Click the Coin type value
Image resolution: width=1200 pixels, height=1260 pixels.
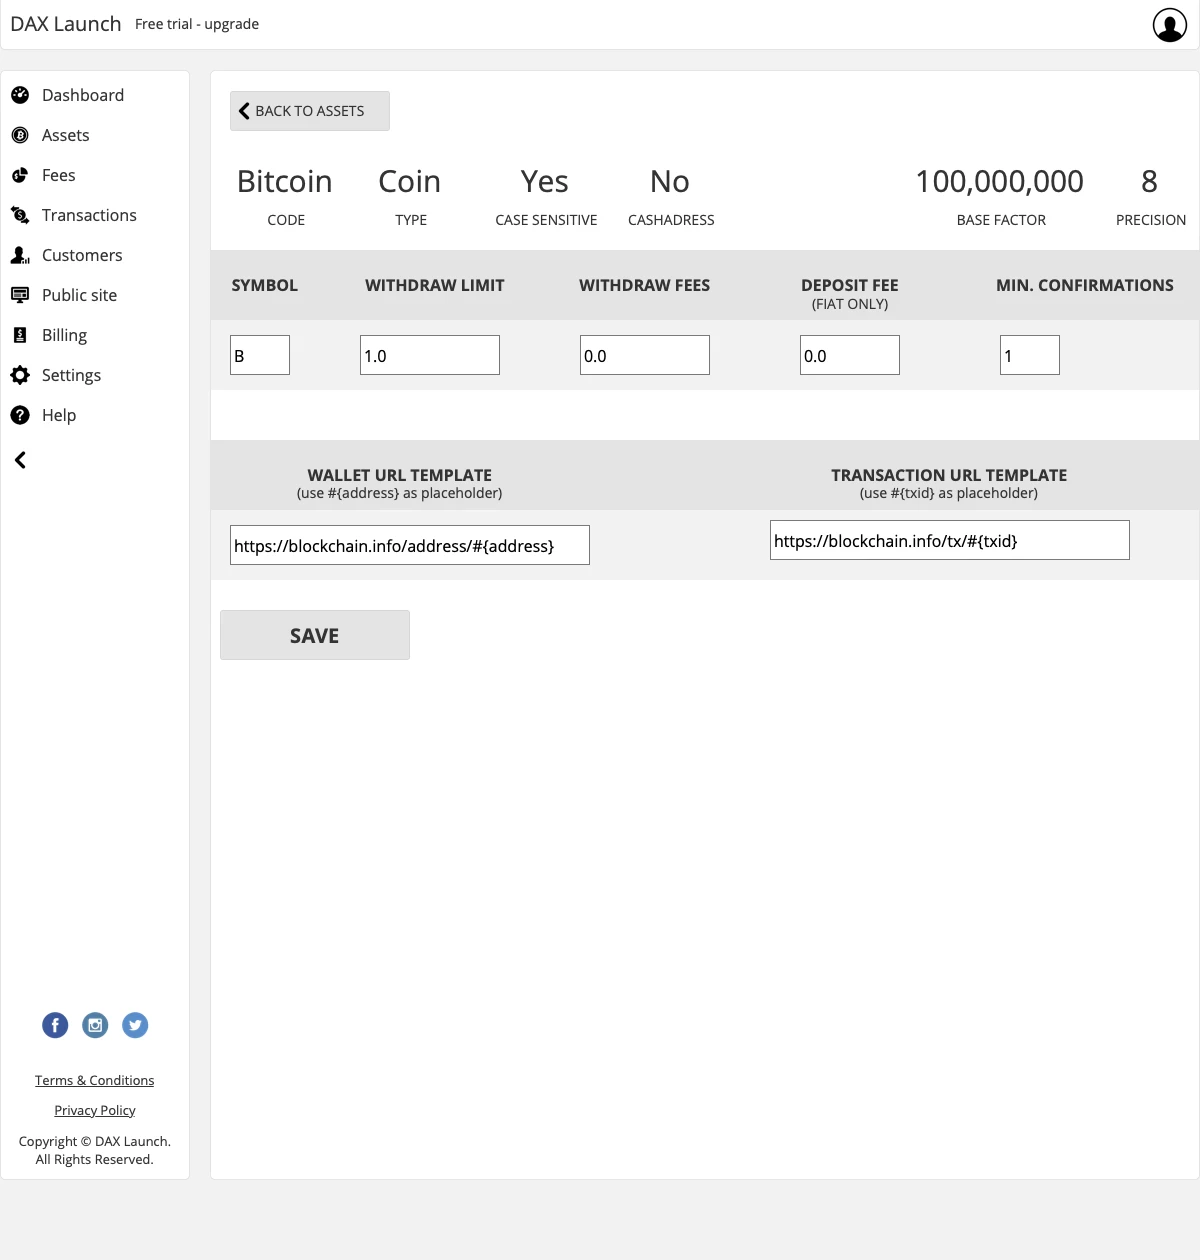tap(410, 182)
